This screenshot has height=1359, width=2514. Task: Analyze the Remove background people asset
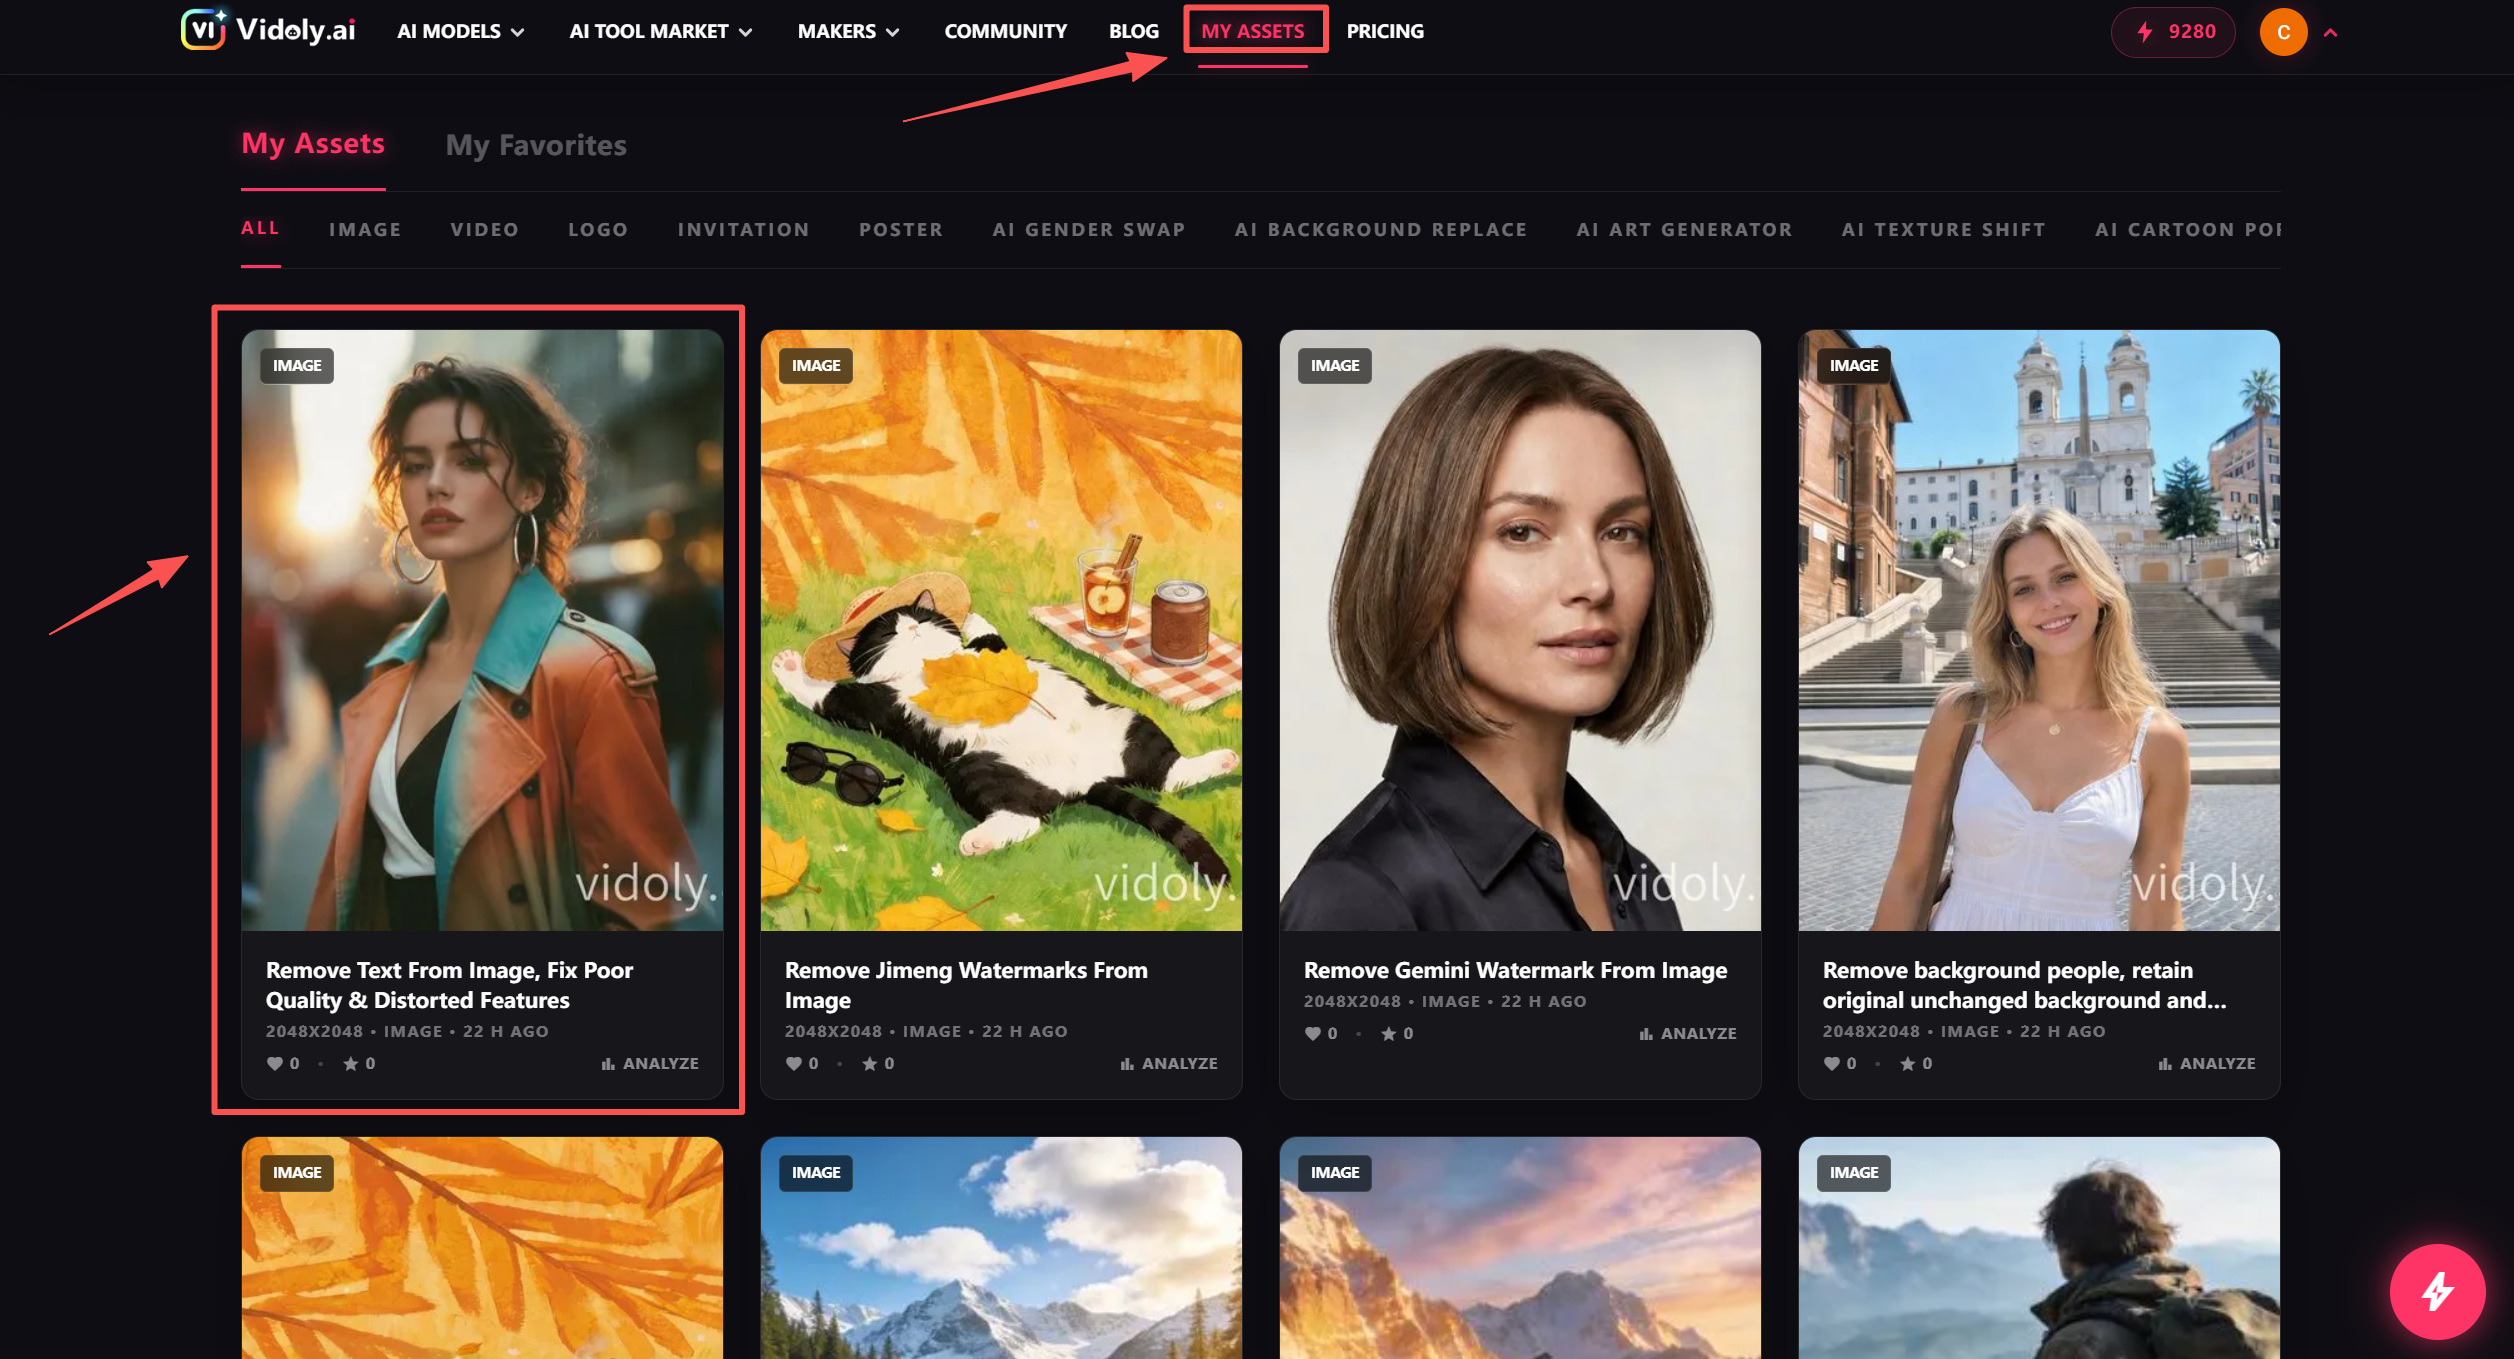2207,1063
